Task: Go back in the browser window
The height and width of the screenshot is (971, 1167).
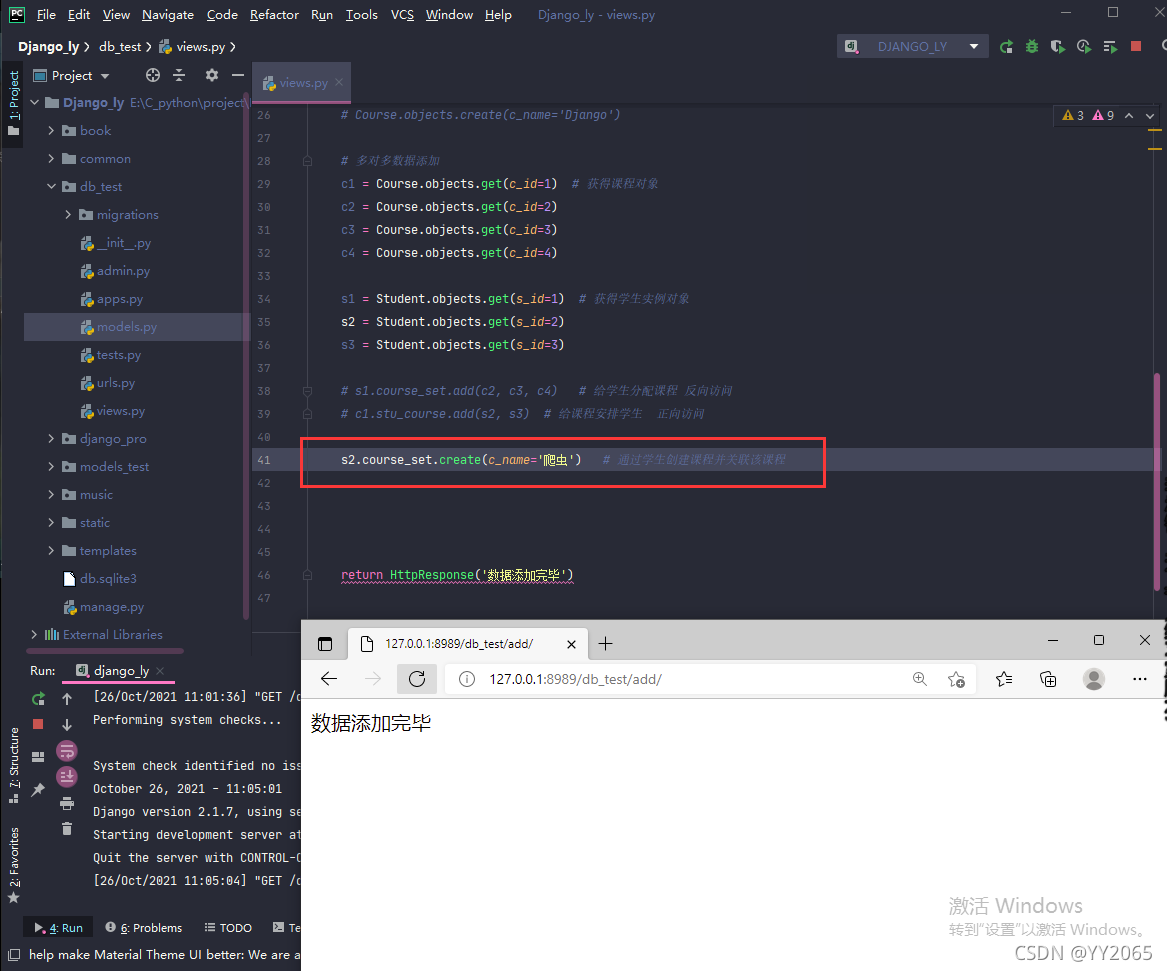Action: pyautogui.click(x=329, y=679)
